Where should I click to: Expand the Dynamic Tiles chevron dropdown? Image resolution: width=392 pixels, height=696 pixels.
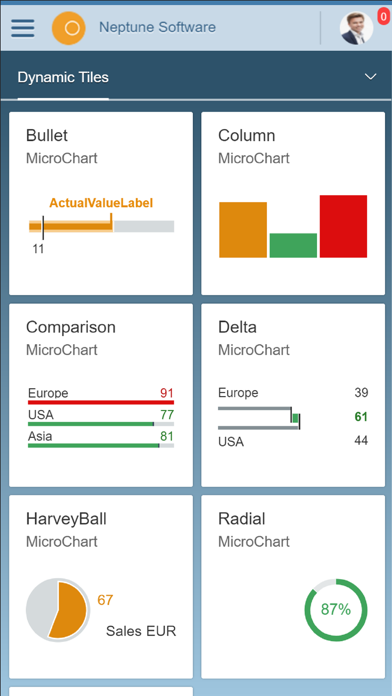(370, 77)
